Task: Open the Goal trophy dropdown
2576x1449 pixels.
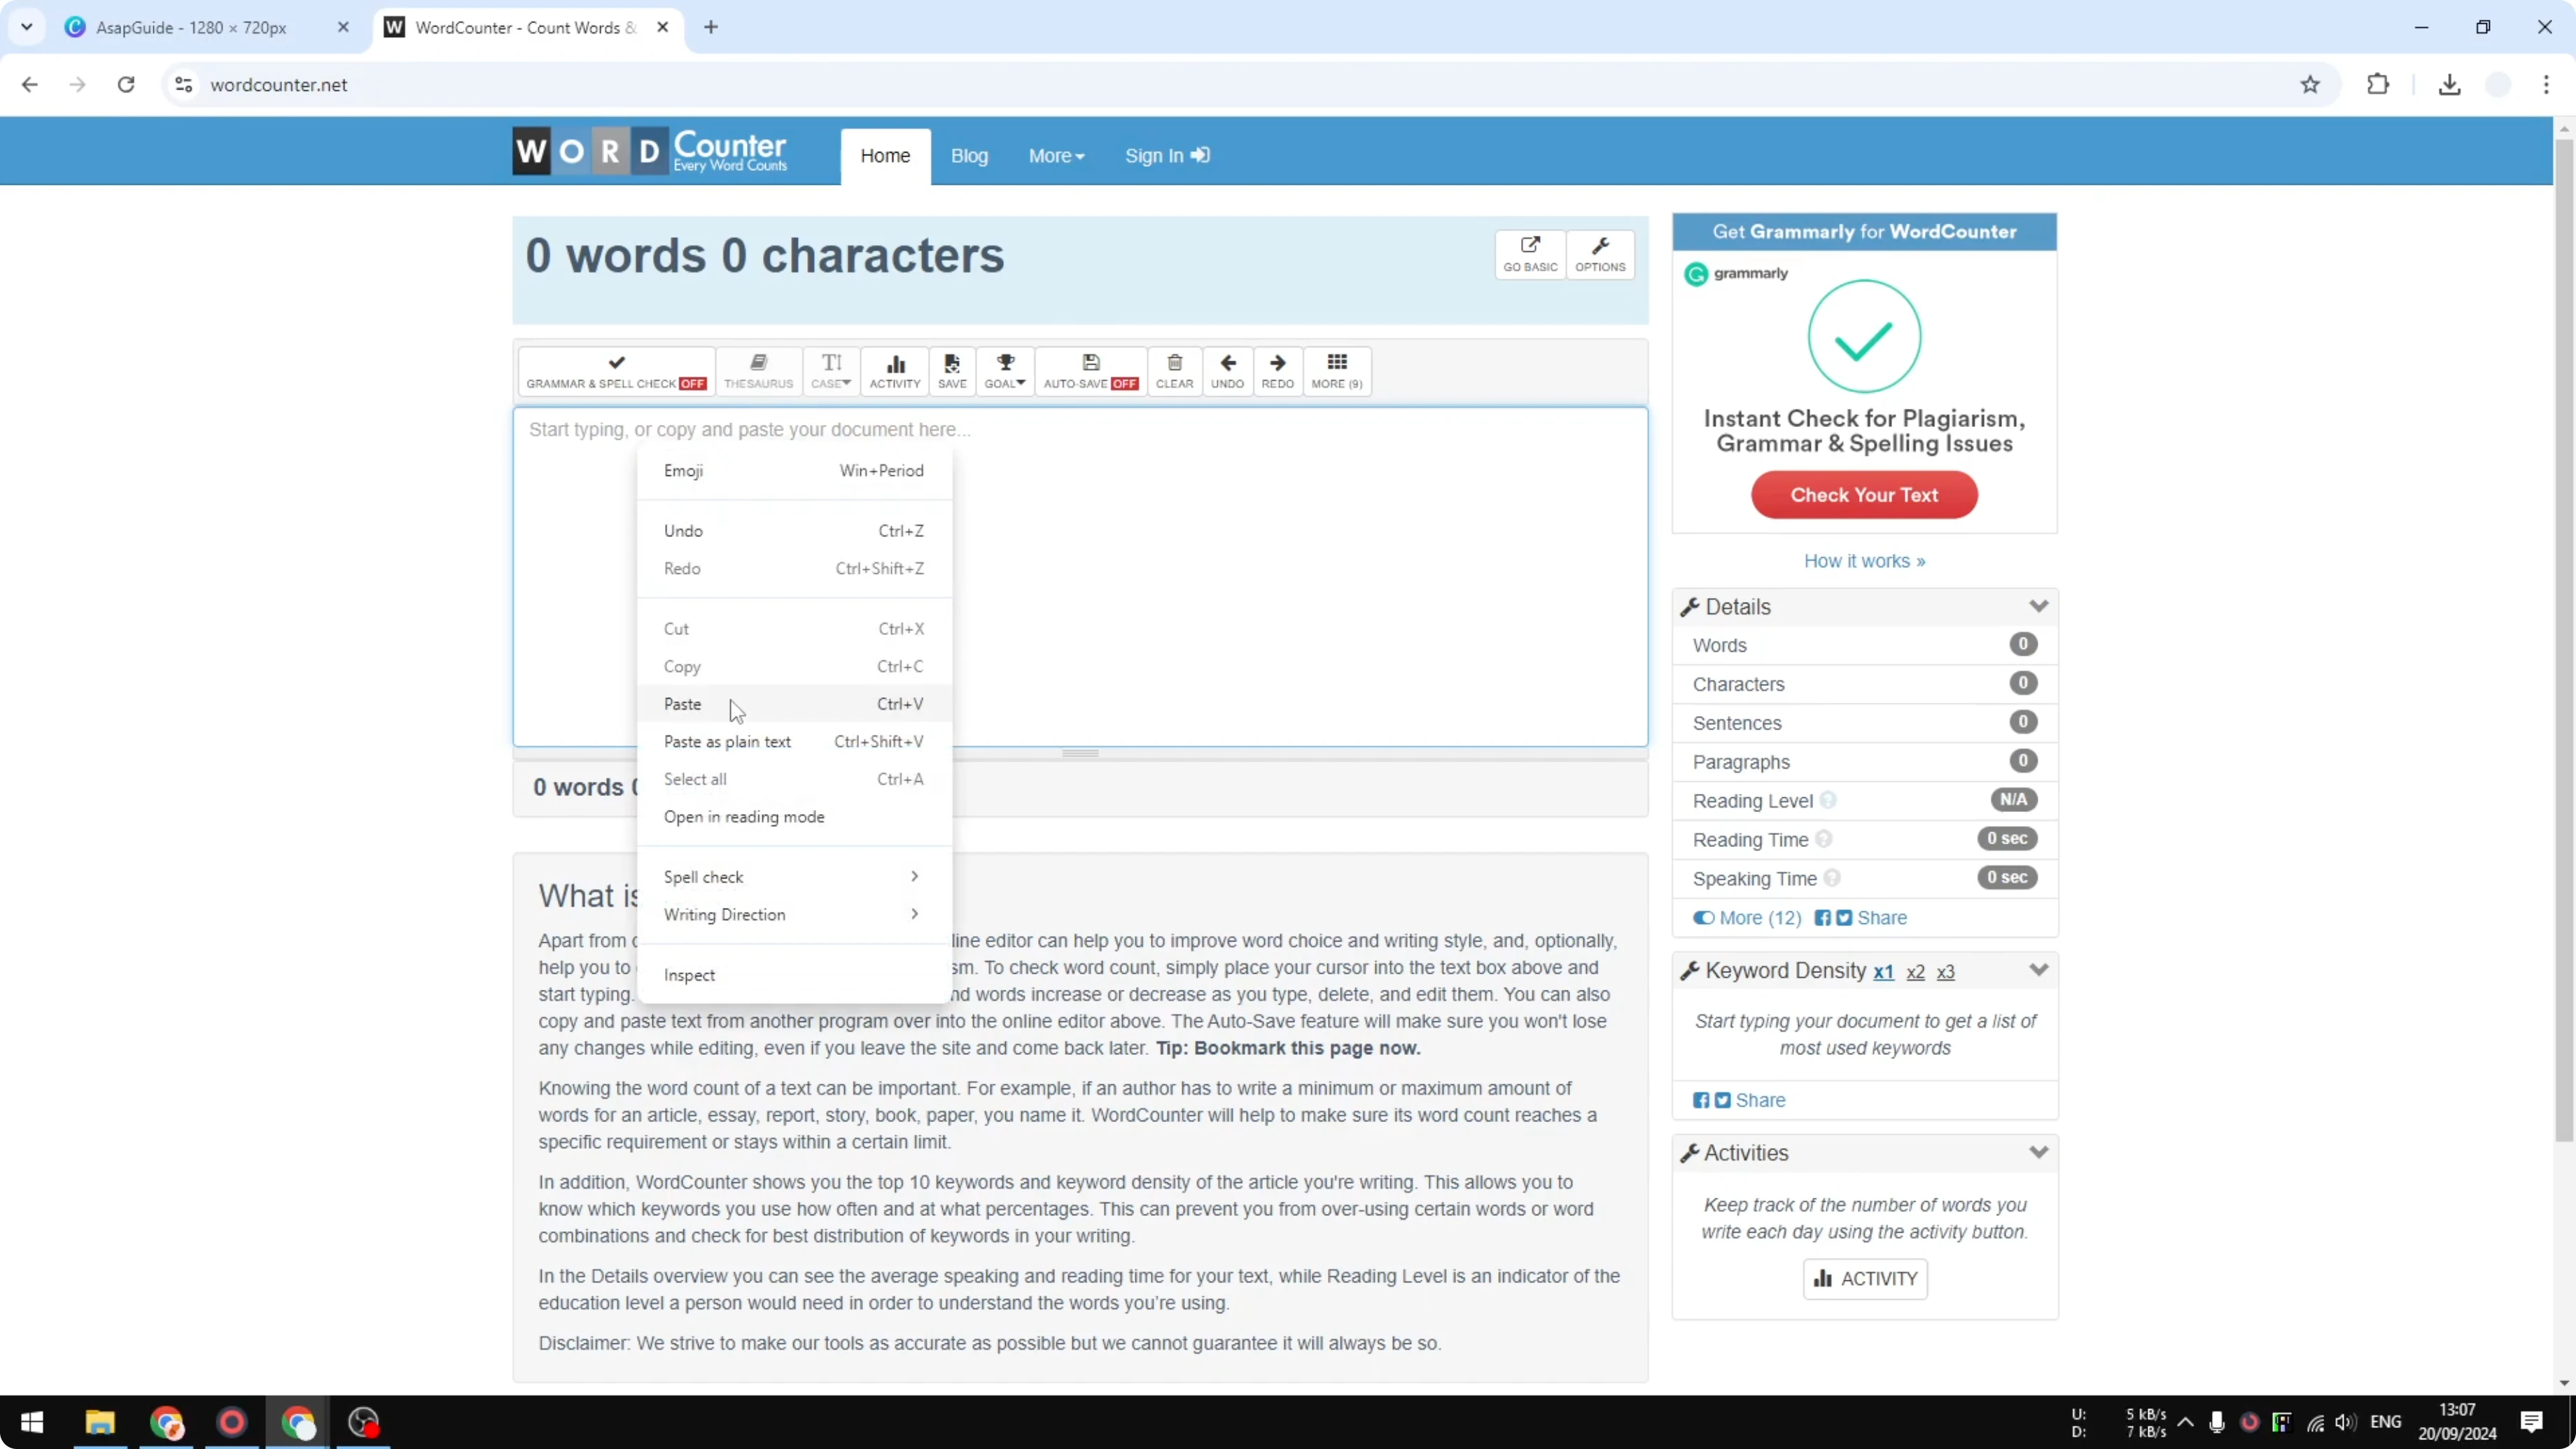Action: (x=1005, y=371)
